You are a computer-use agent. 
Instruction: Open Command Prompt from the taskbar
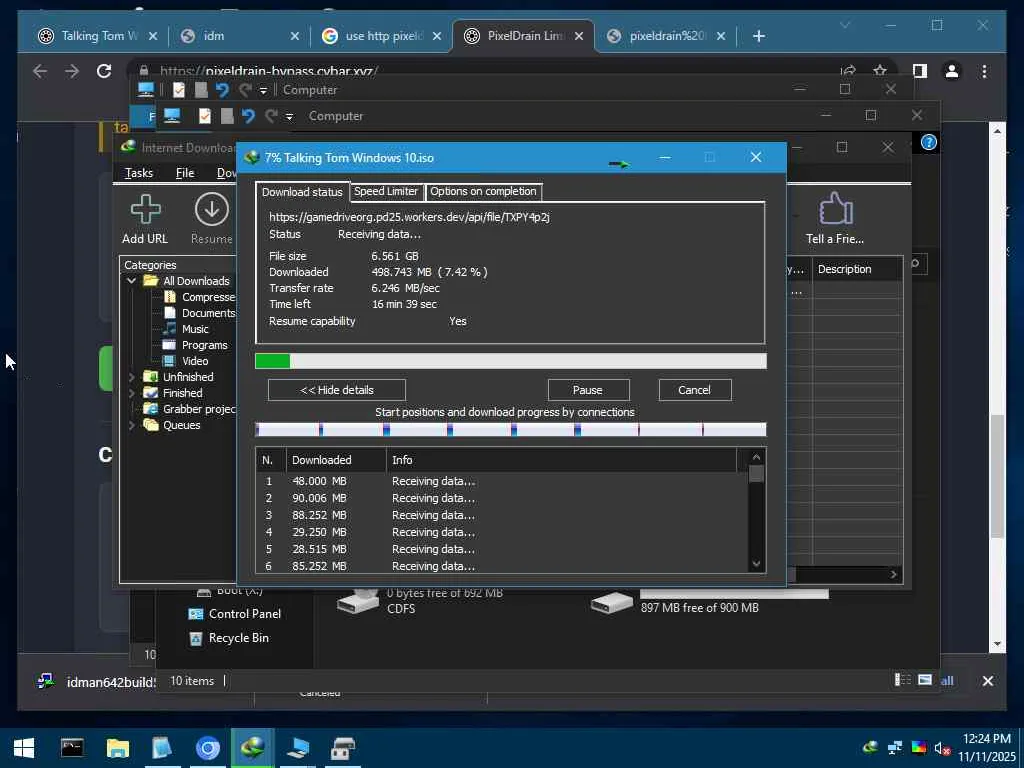click(x=72, y=748)
